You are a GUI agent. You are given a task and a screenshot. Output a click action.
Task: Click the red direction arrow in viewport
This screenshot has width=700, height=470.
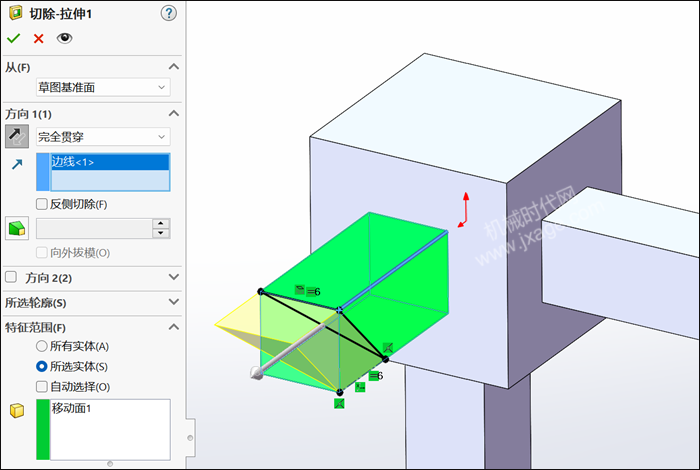tap(463, 210)
